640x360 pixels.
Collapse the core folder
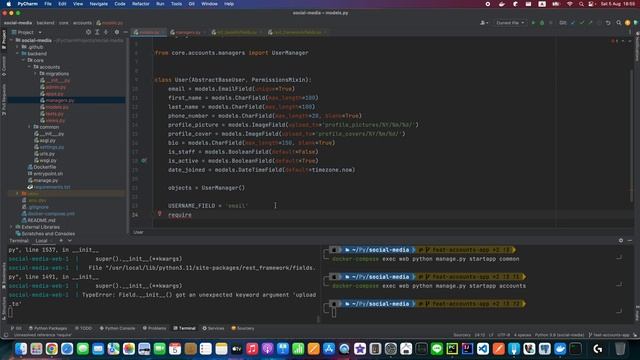tap(23, 60)
